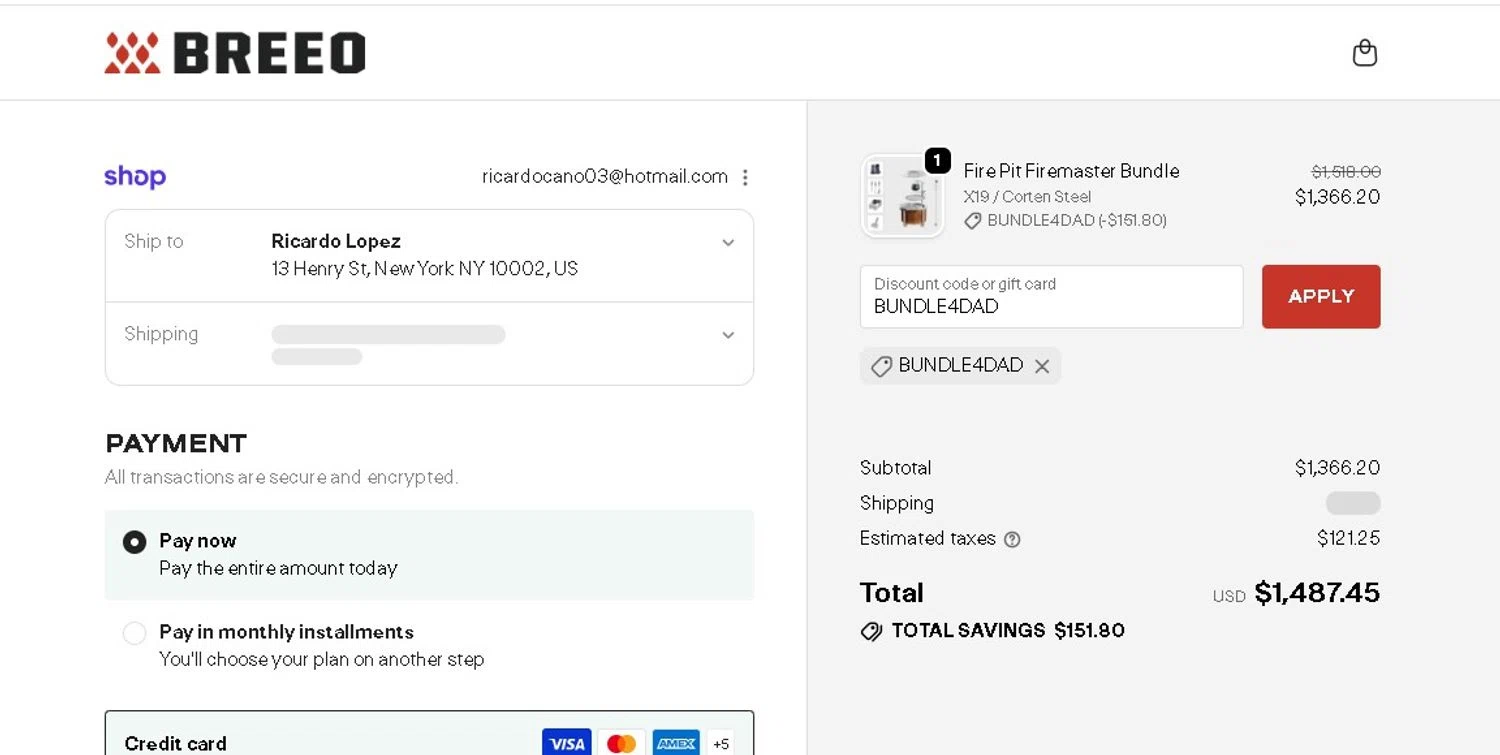Click the Mastercard icon
1500x755 pixels.
click(x=621, y=743)
